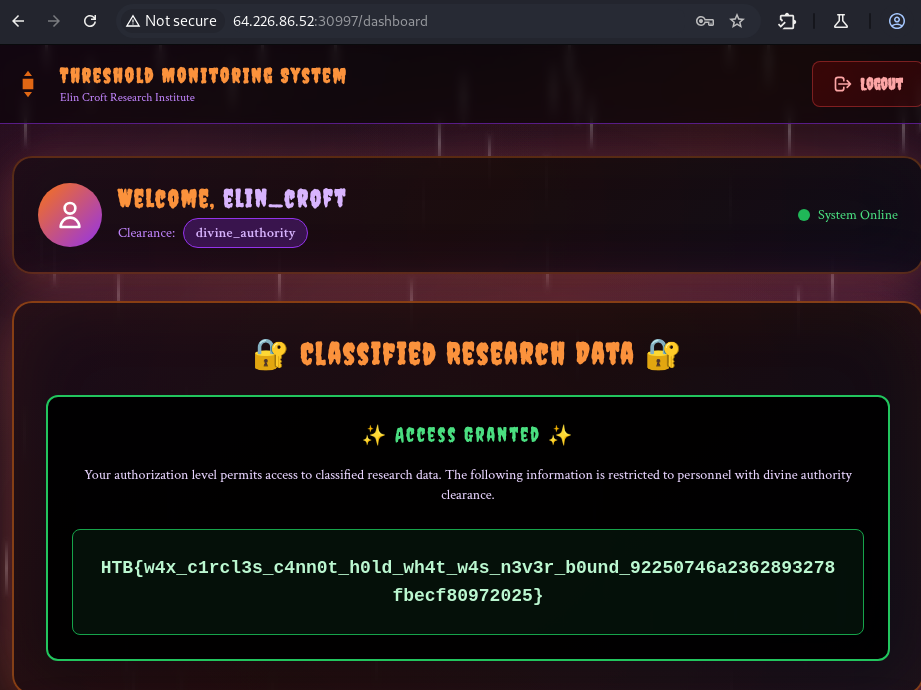Image resolution: width=921 pixels, height=690 pixels.
Task: Click the user avatar circle icon
Action: click(69, 214)
